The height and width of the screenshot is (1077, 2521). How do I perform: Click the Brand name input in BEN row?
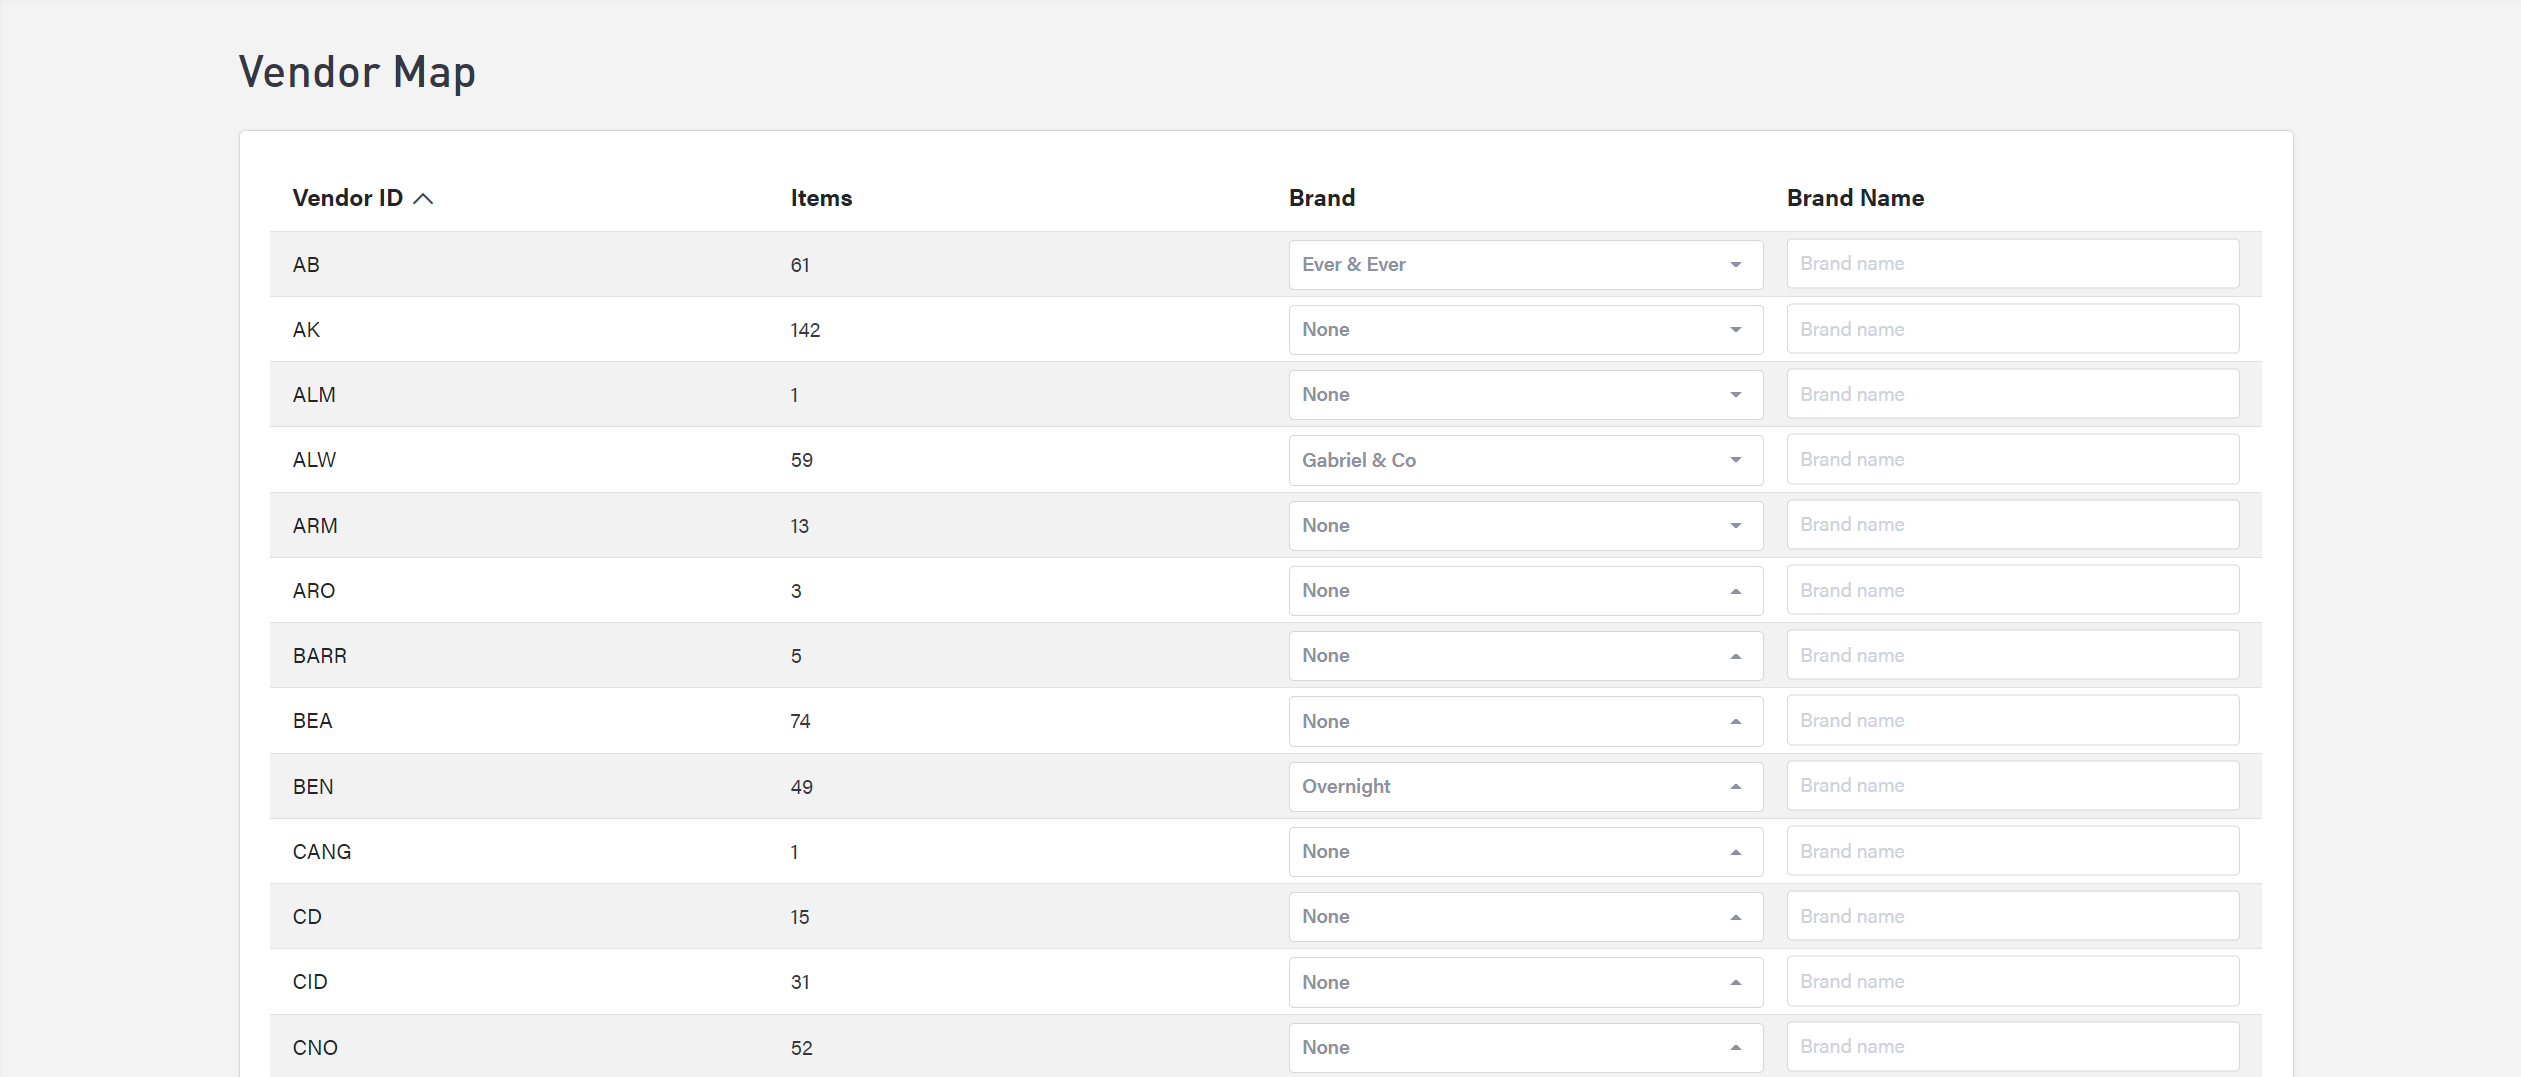[2012, 786]
